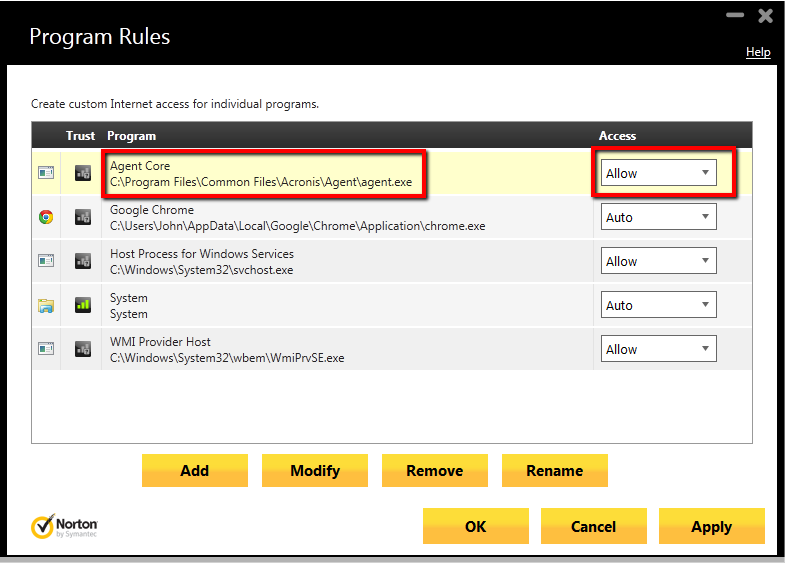
Task: Click the Access column header
Action: pyautogui.click(x=617, y=136)
